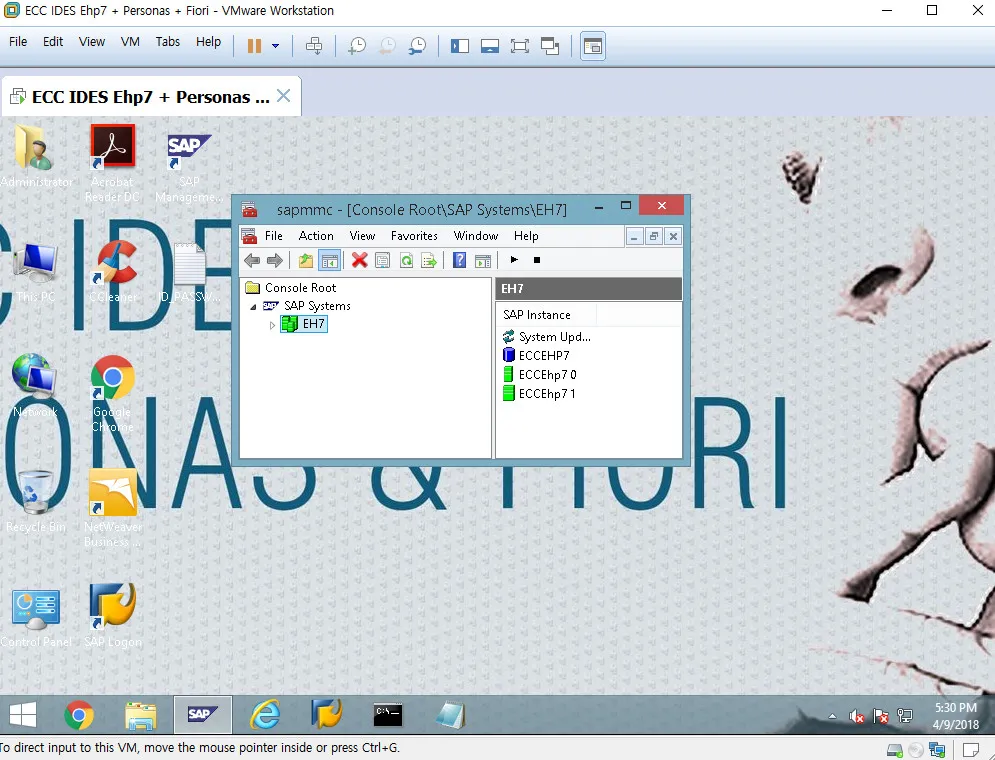The width and height of the screenshot is (995, 760).
Task: Select Console Root in the tree
Action: pos(300,288)
